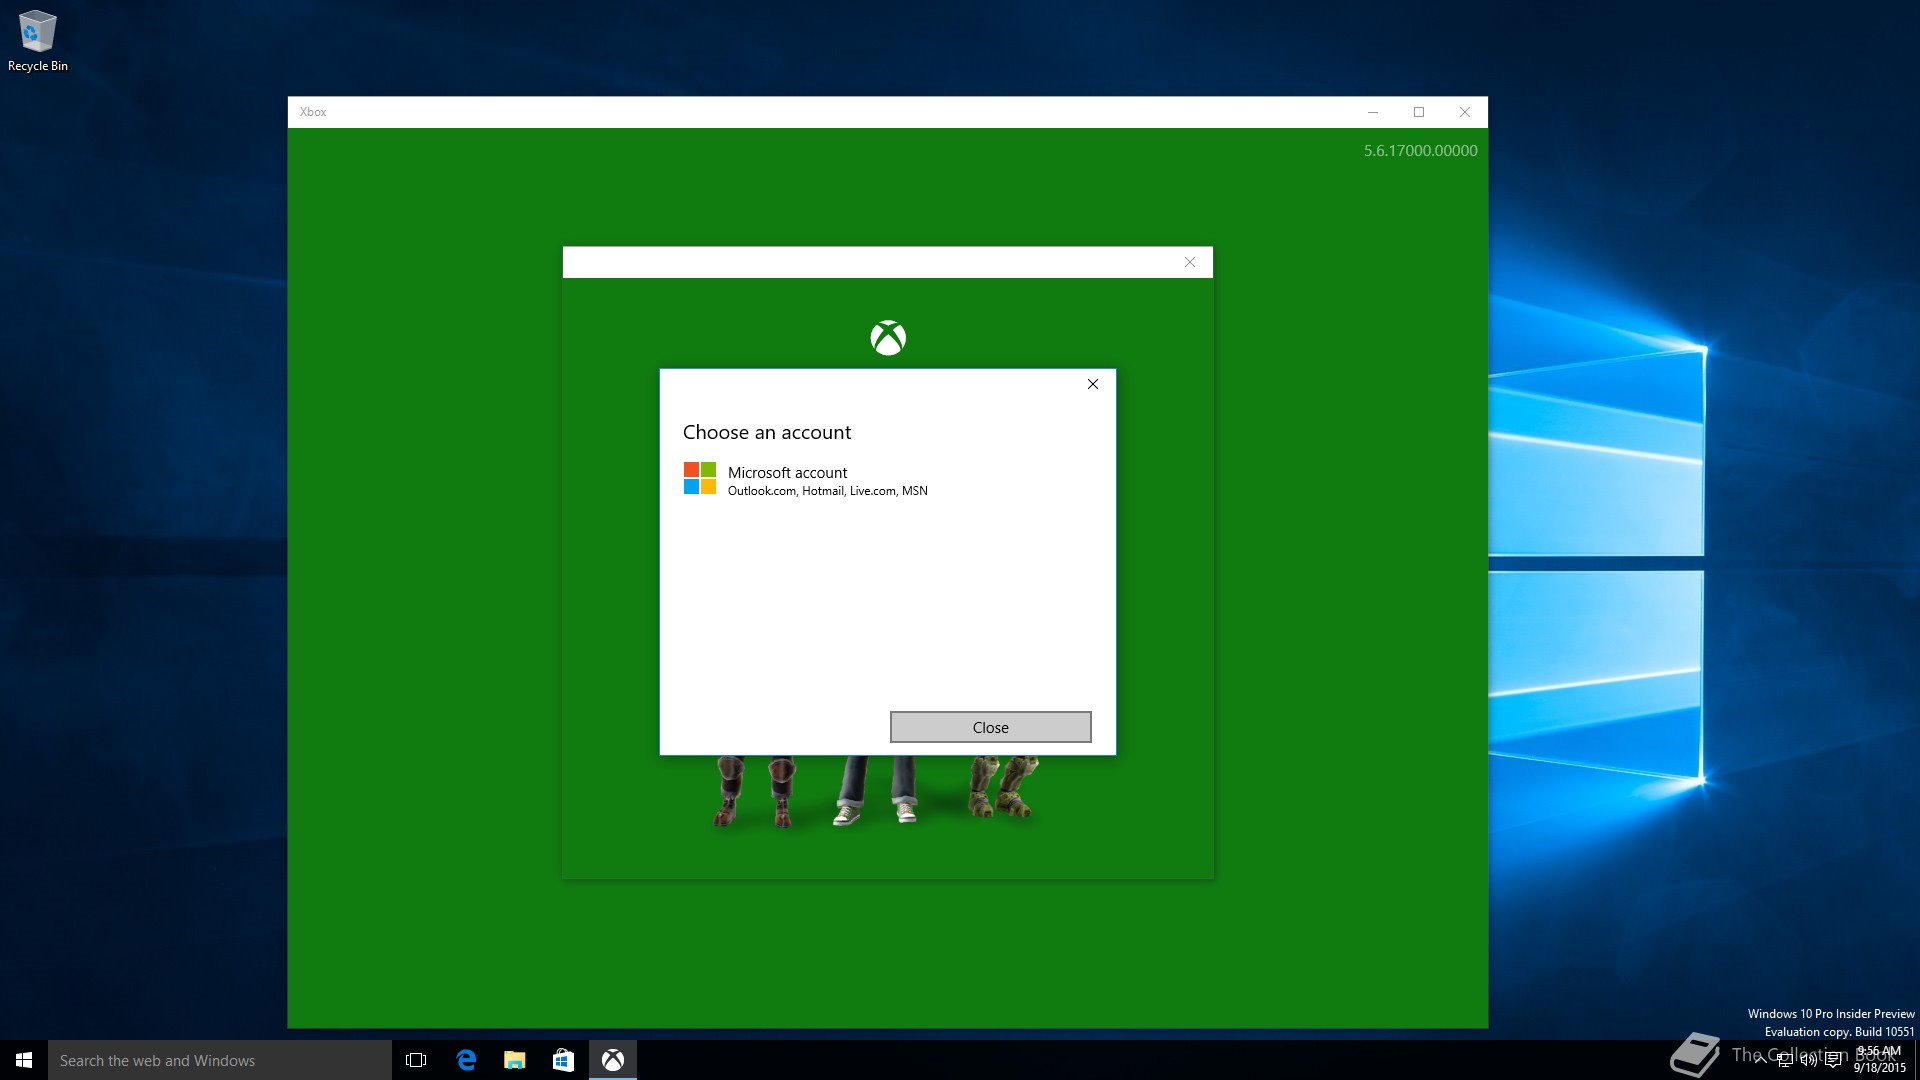
Task: Select the Recycle Bin desktop icon
Action: (38, 42)
